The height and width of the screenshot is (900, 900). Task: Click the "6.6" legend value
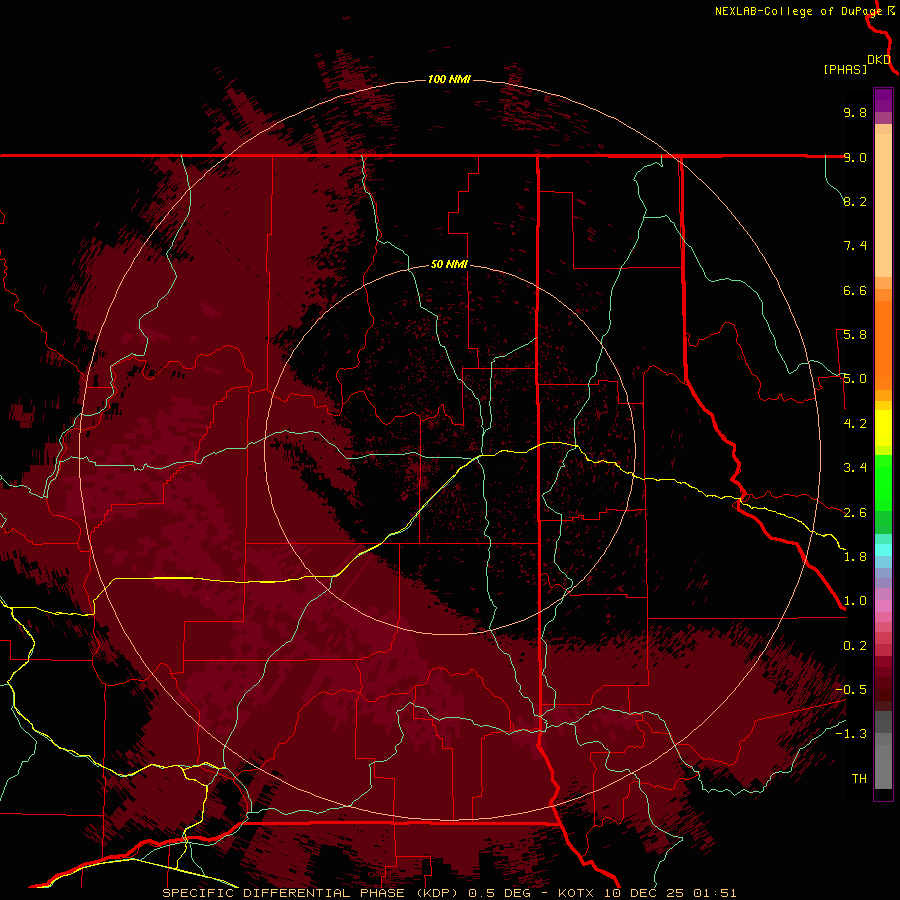click(x=855, y=290)
